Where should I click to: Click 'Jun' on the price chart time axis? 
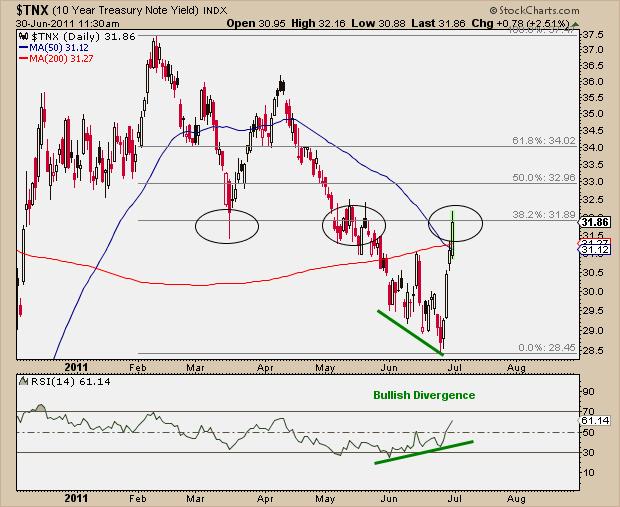pyautogui.click(x=389, y=367)
